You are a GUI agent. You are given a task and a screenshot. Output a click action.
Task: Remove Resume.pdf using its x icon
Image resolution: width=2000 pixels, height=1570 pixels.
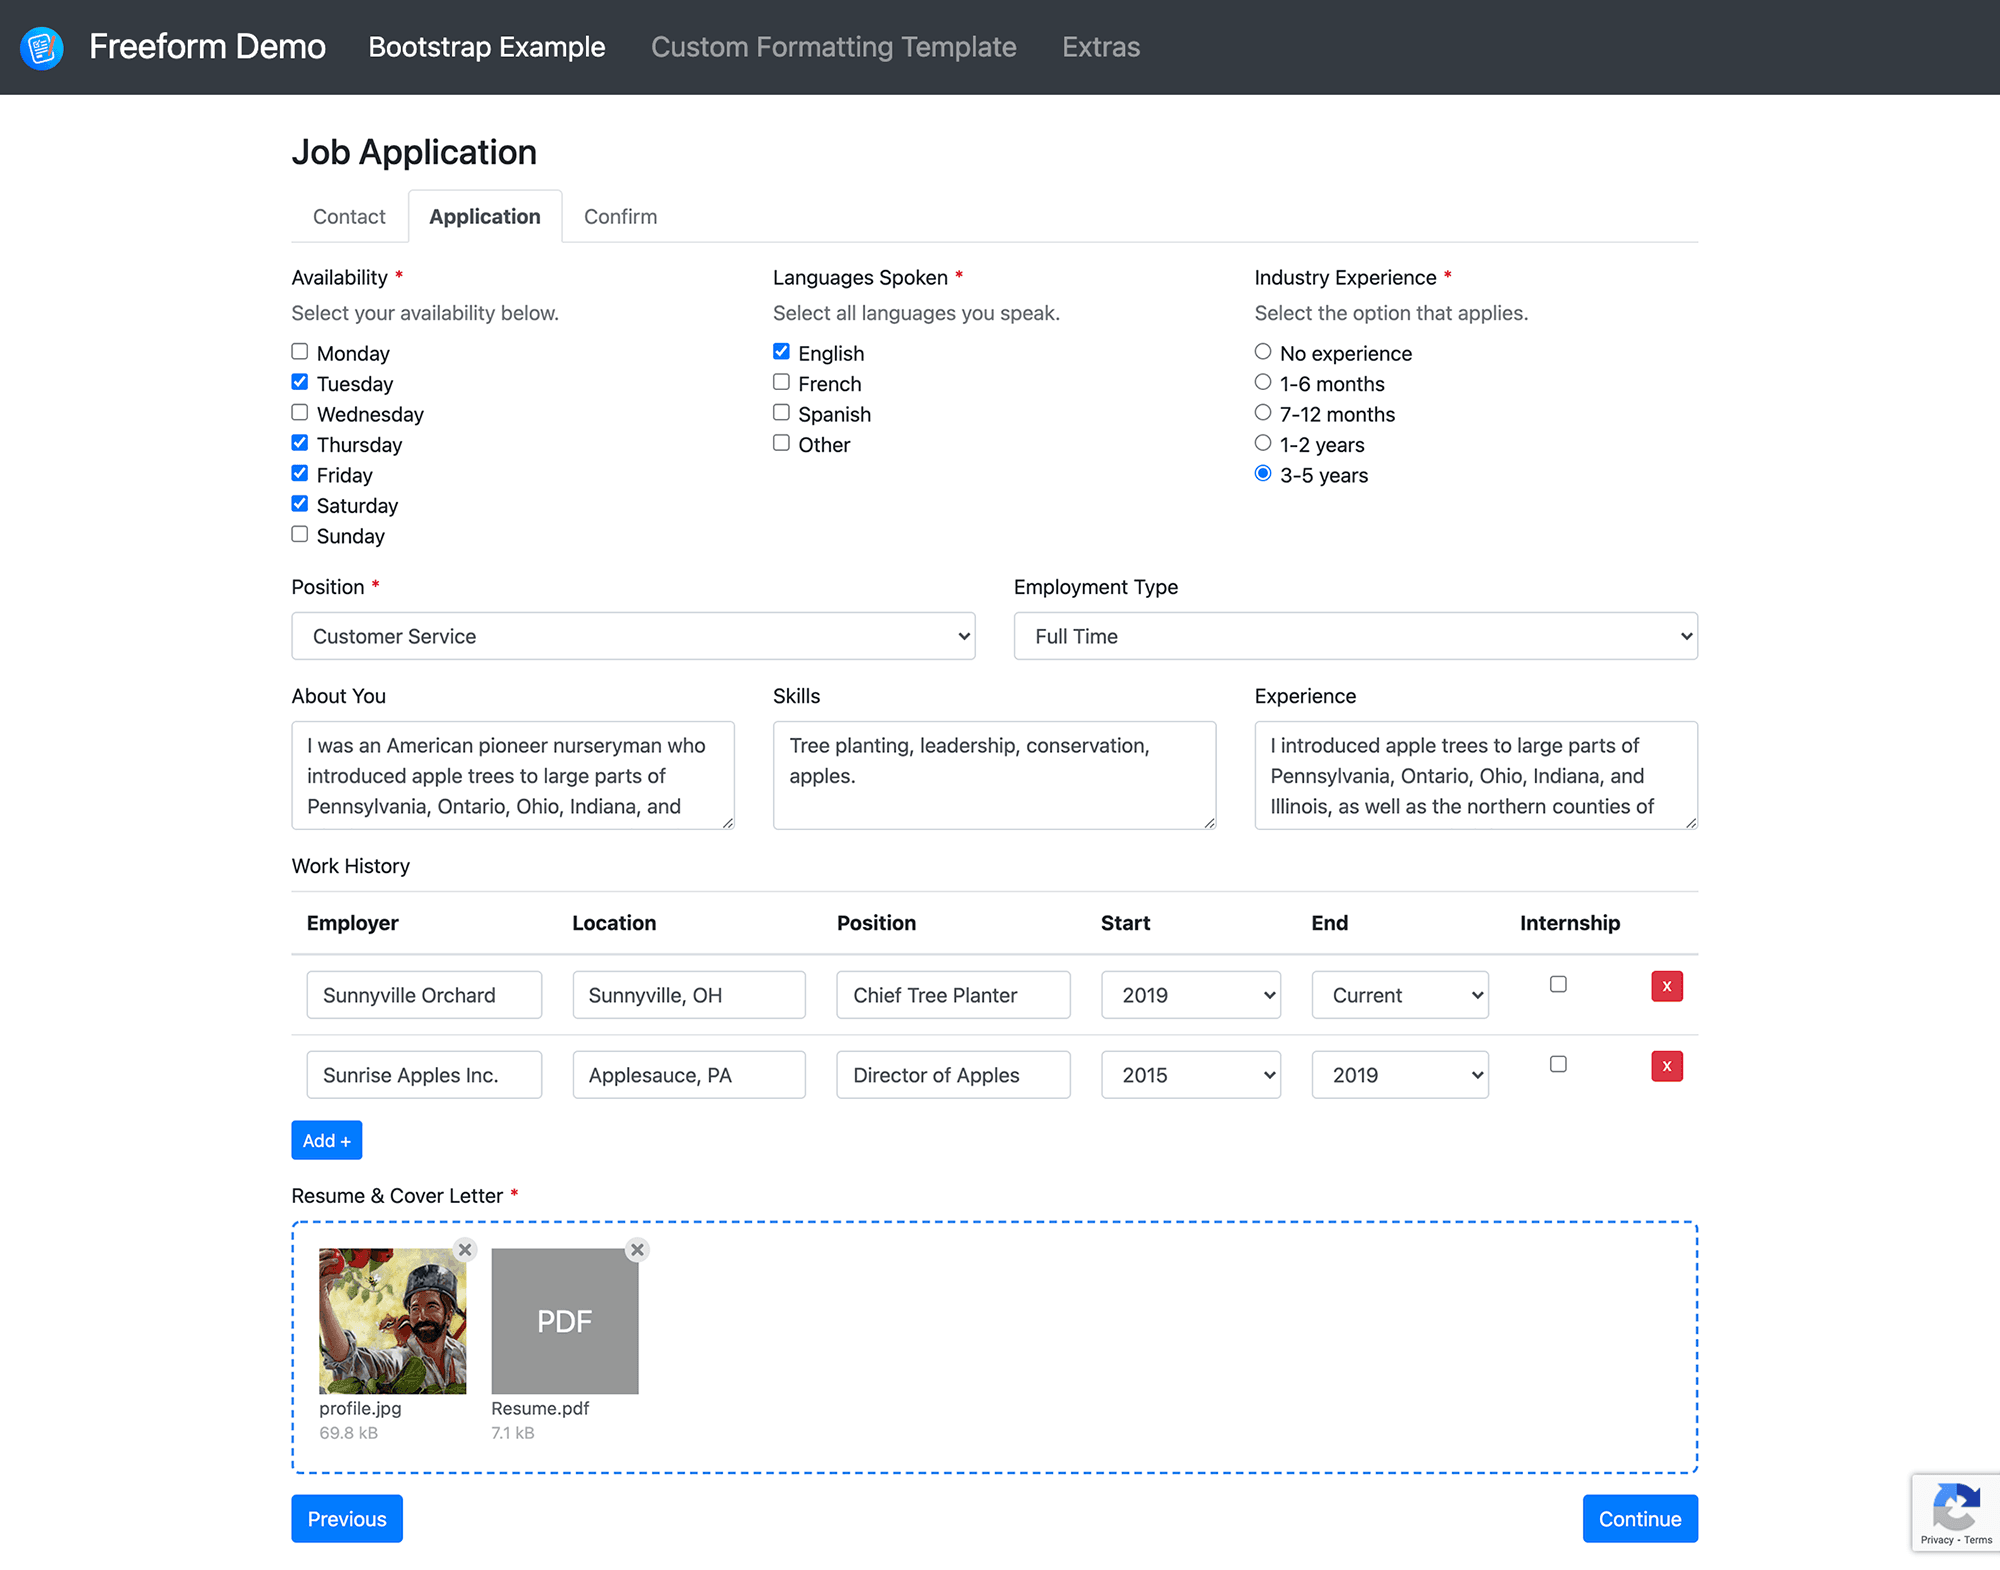pyautogui.click(x=637, y=1249)
